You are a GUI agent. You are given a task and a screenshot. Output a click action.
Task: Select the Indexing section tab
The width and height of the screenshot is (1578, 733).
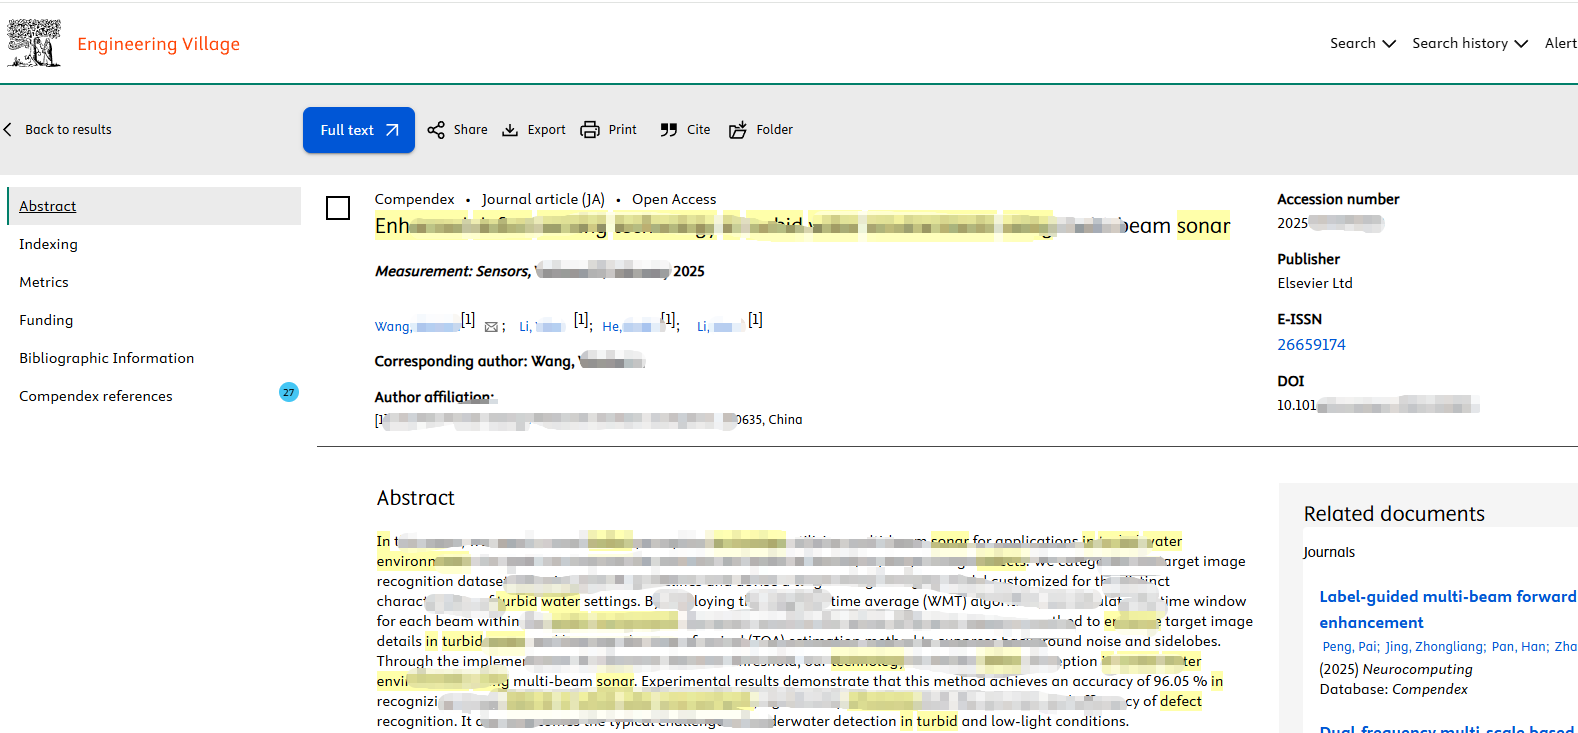(48, 244)
